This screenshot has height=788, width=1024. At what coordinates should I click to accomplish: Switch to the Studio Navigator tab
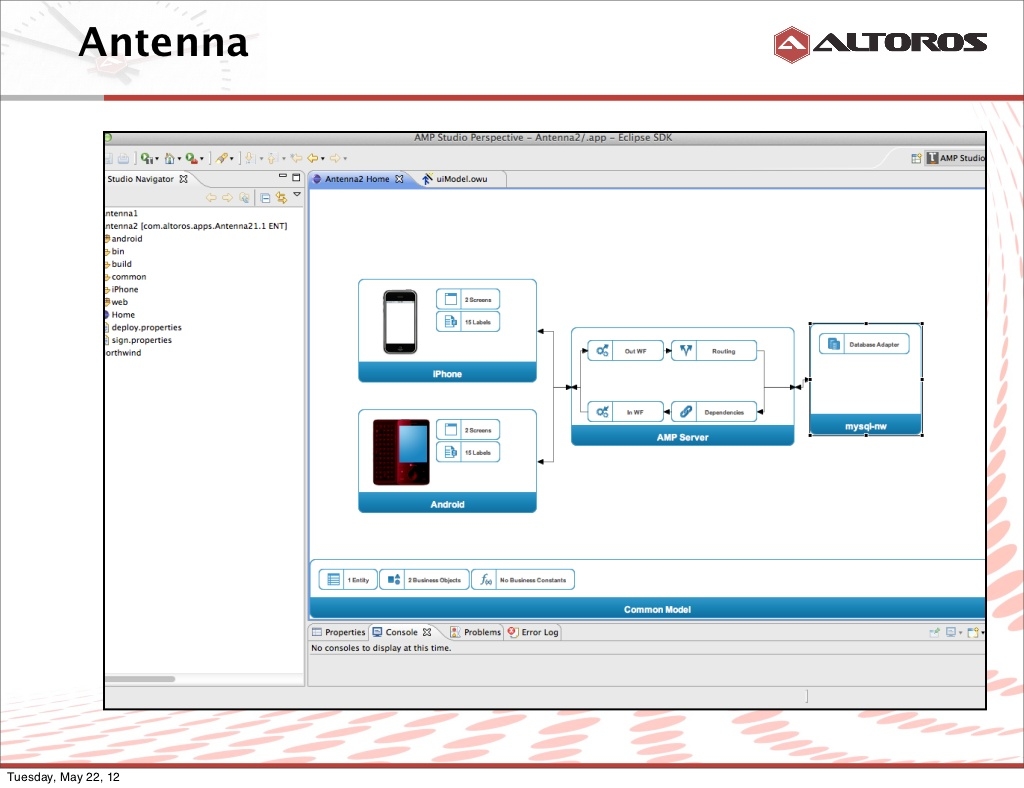pos(140,179)
